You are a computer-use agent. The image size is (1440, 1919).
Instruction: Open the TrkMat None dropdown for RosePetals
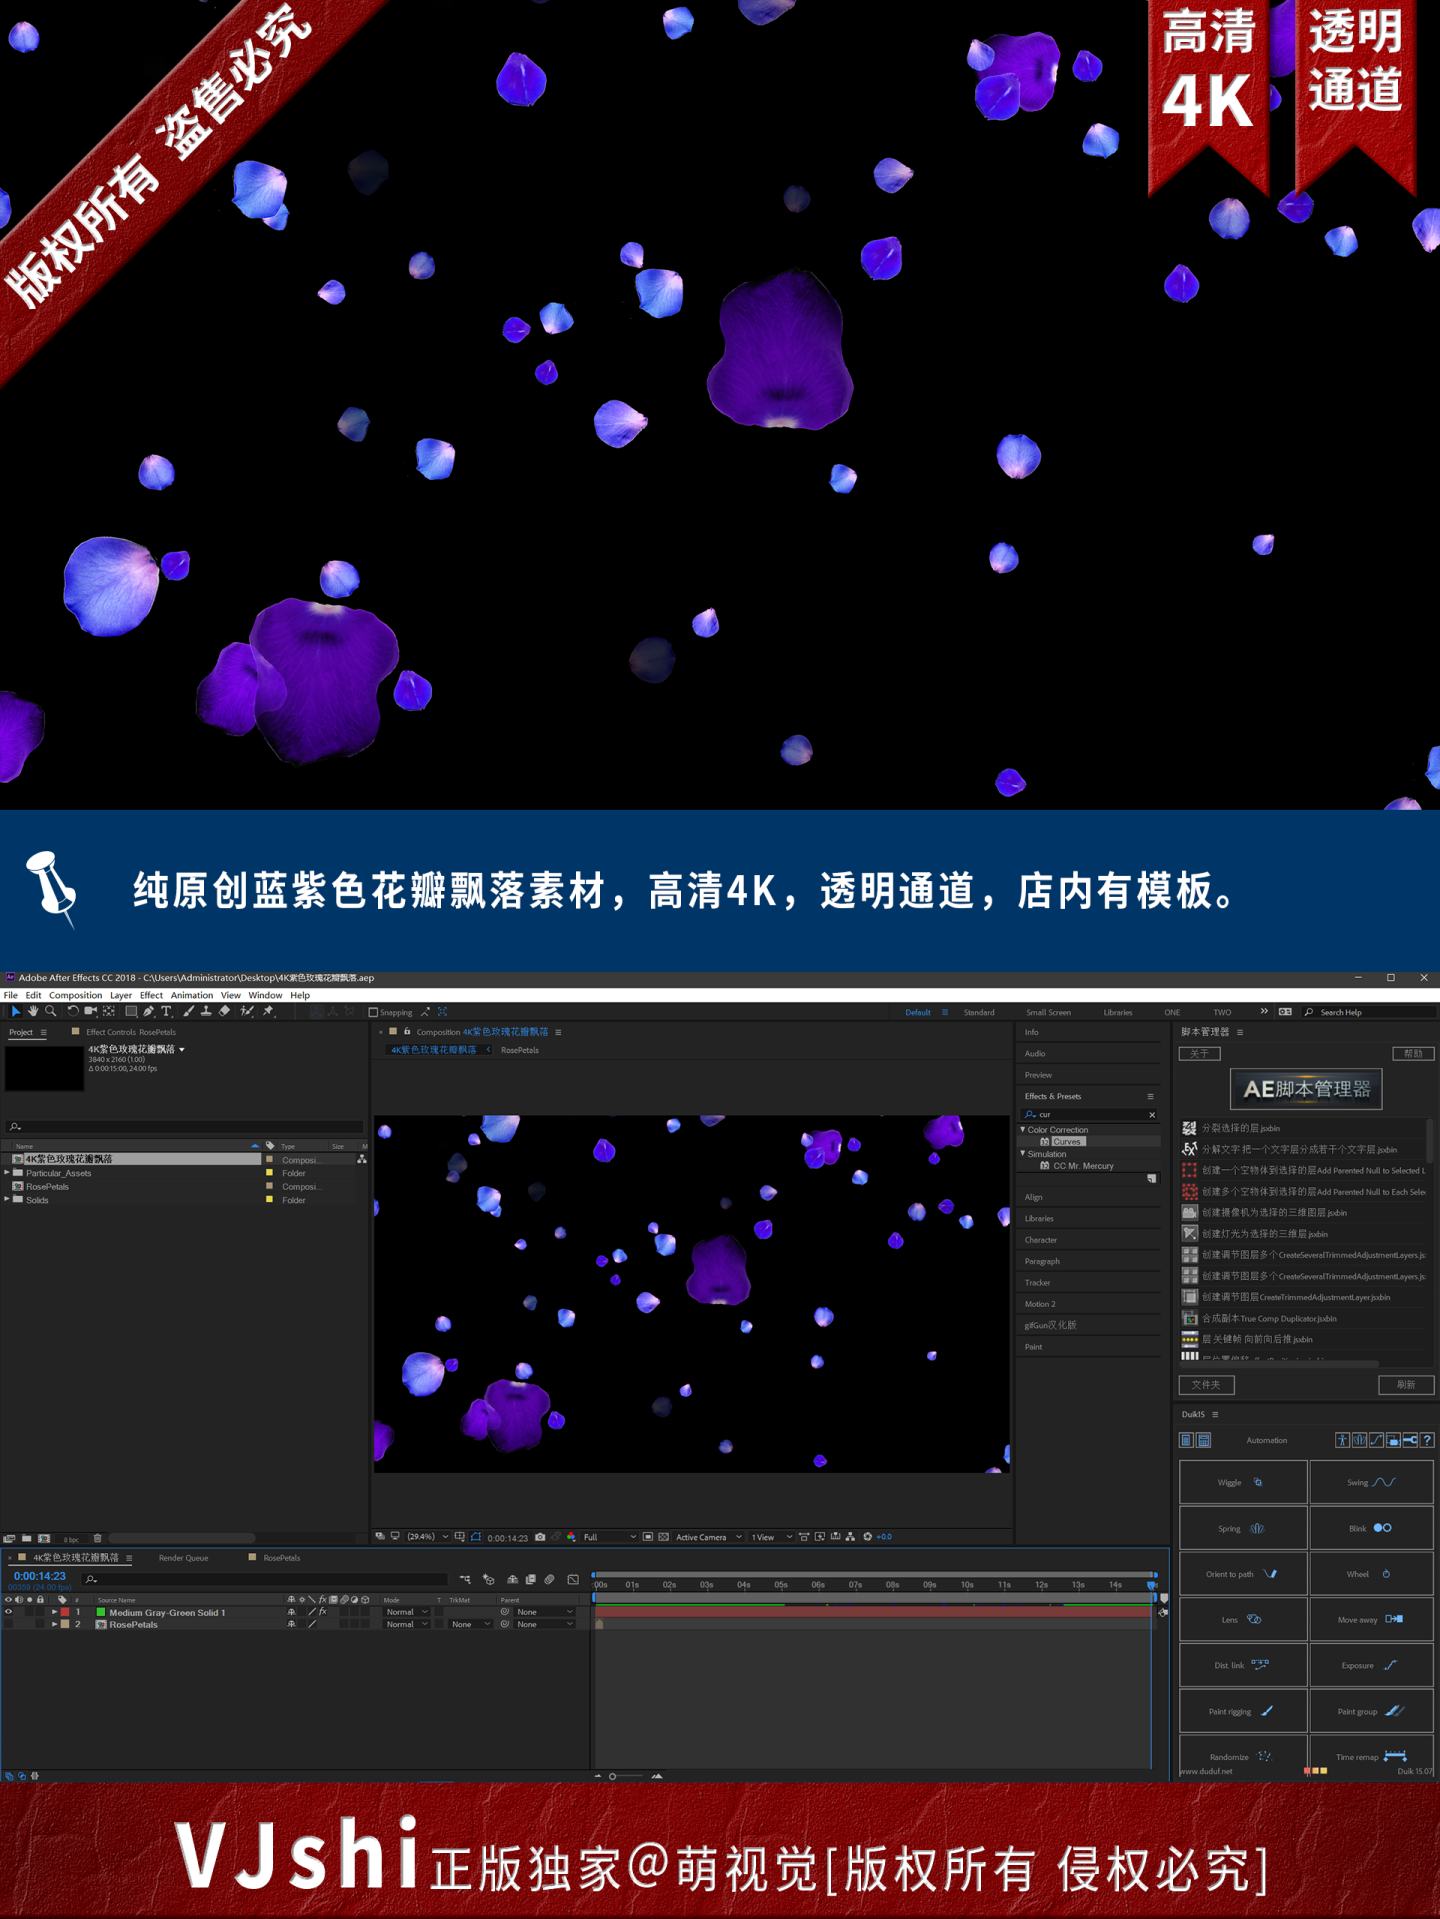click(x=470, y=1625)
